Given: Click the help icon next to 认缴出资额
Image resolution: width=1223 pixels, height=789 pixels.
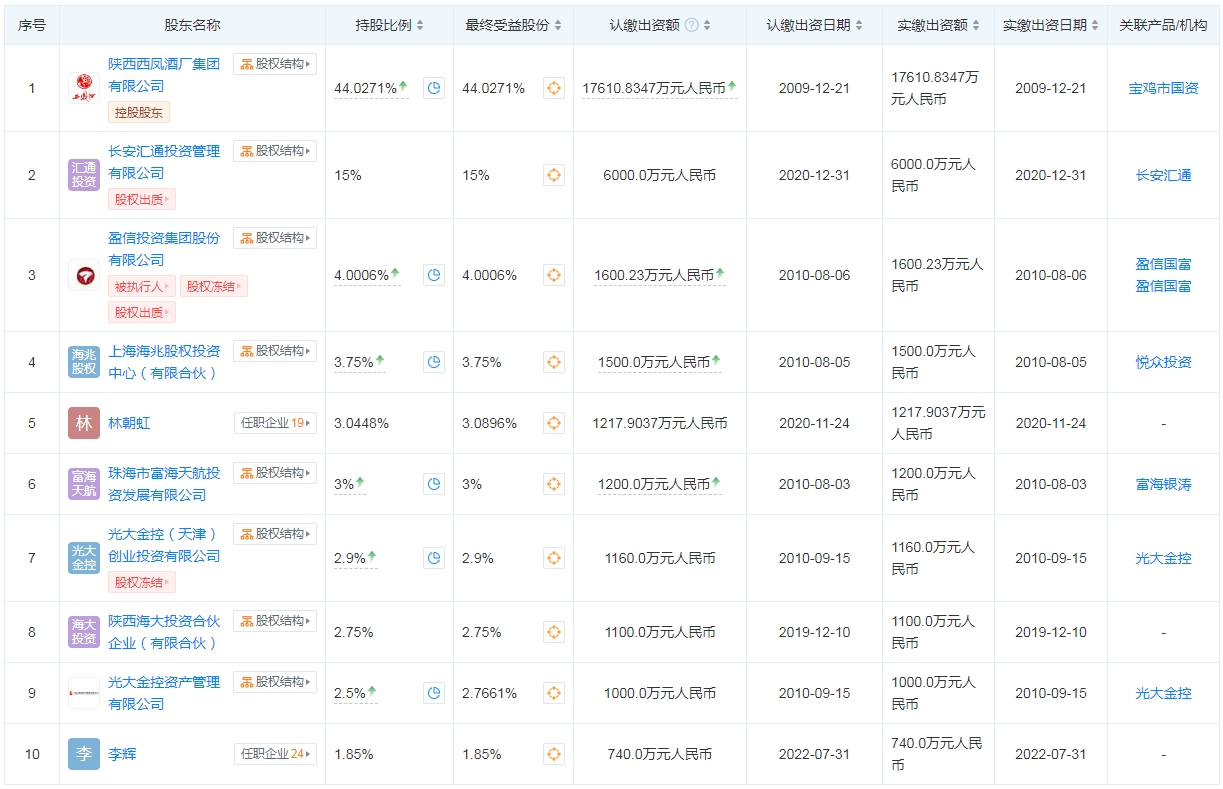Looking at the screenshot, I should click(691, 25).
